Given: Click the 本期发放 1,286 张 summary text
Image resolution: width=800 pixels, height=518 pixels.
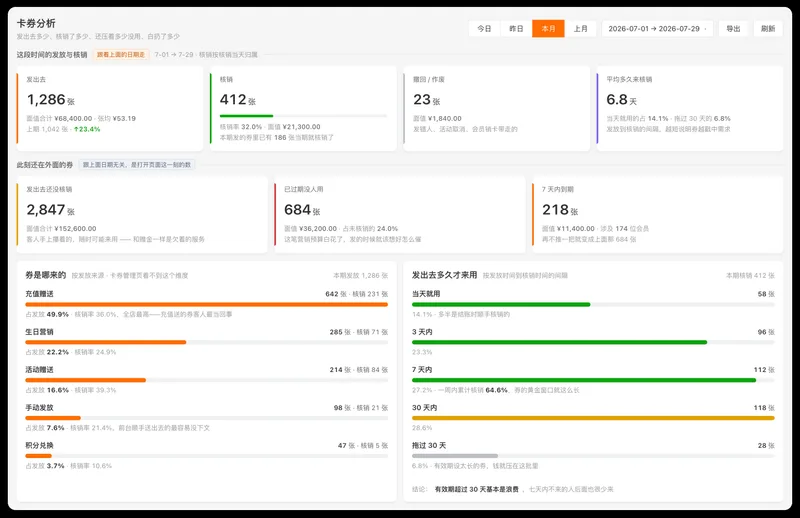Looking at the screenshot, I should (x=360, y=276).
